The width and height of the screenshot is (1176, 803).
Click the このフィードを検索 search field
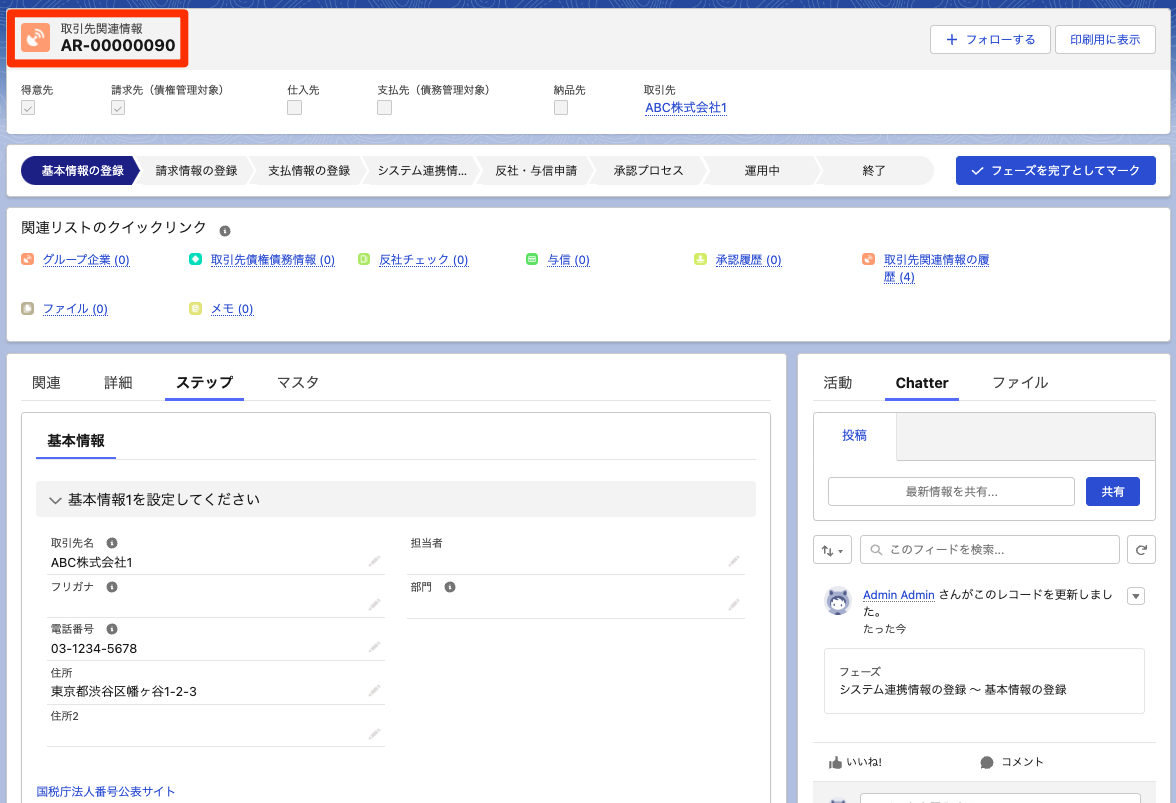(x=989, y=549)
